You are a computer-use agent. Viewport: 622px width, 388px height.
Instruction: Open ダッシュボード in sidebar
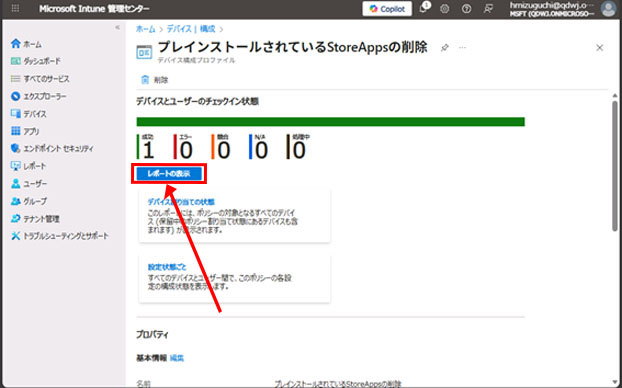tap(36, 61)
